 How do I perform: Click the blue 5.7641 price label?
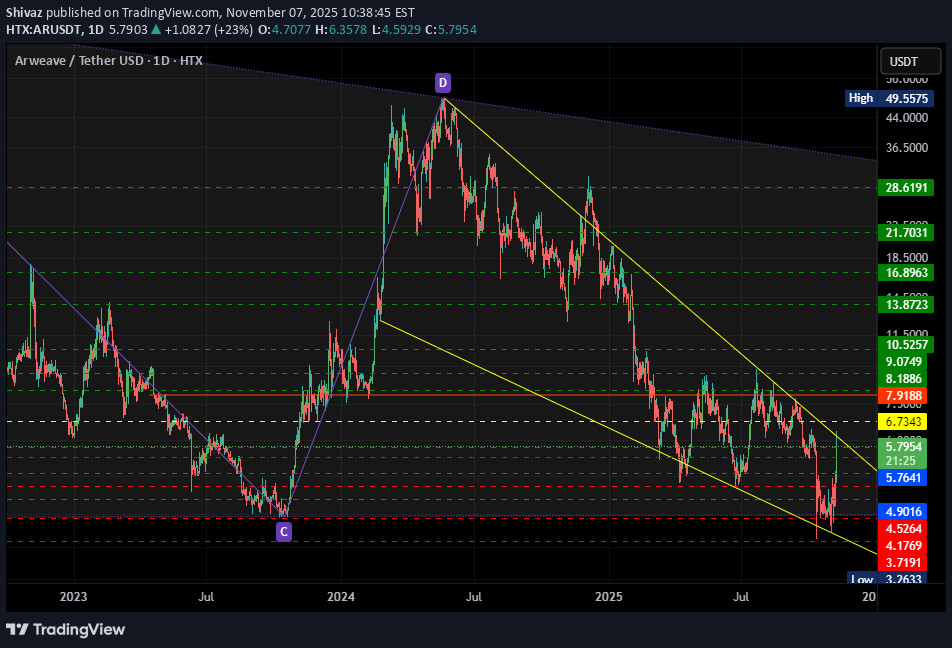905,479
